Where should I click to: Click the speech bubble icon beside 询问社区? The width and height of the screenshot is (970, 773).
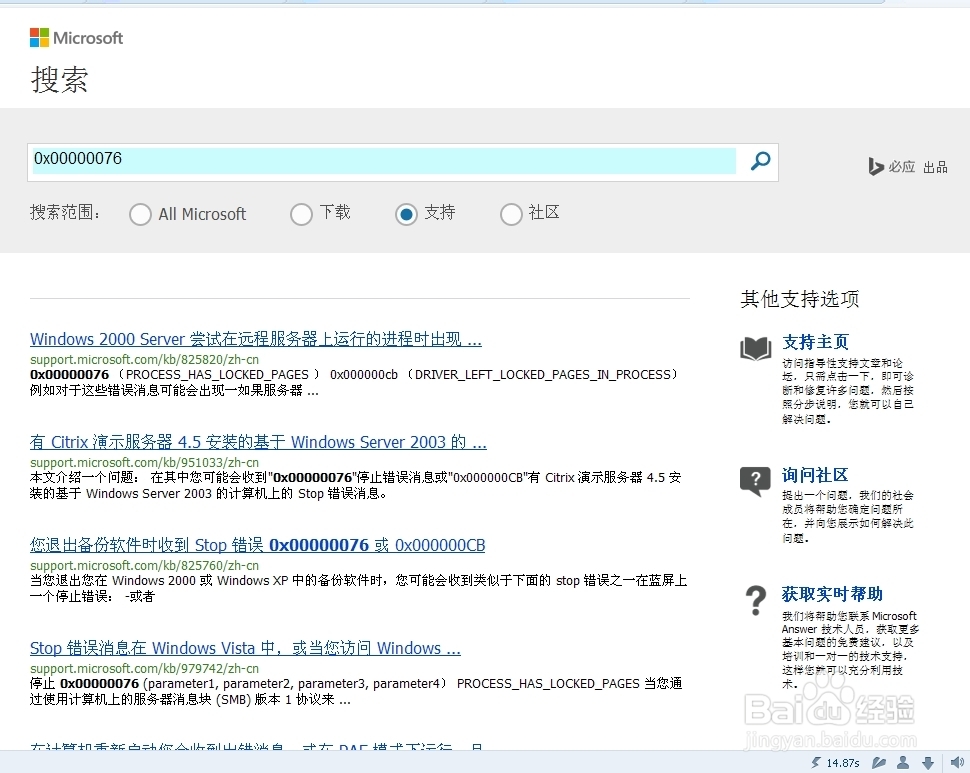pos(755,480)
